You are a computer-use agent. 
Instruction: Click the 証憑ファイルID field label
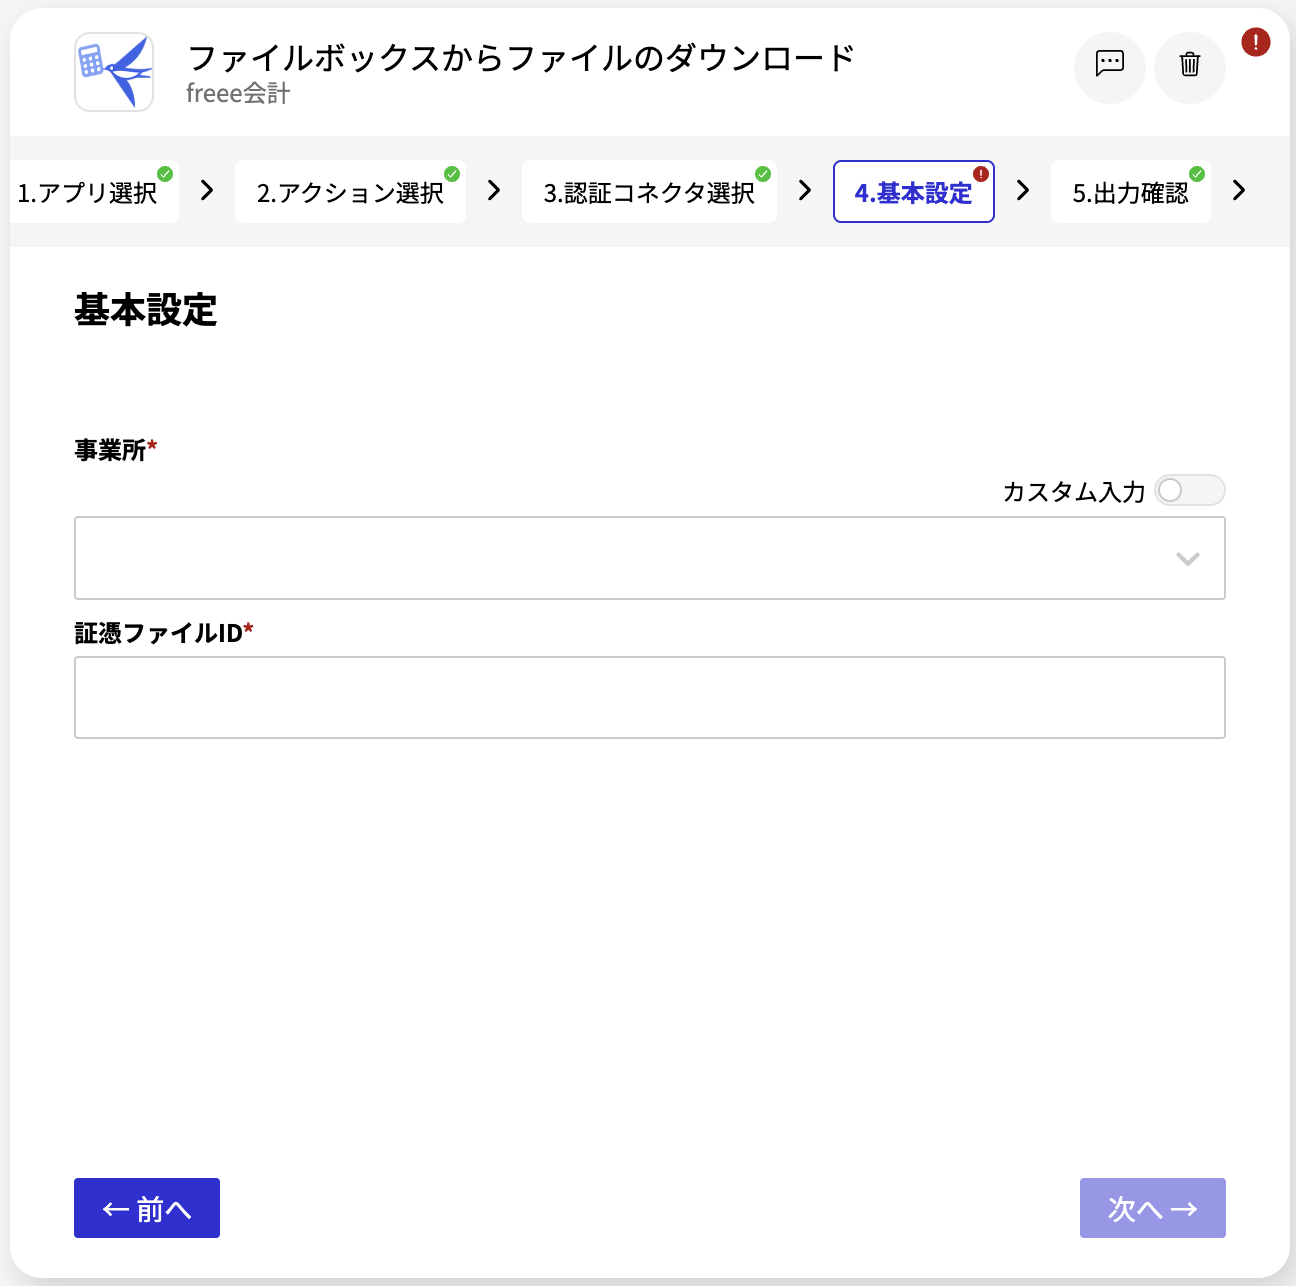159,633
